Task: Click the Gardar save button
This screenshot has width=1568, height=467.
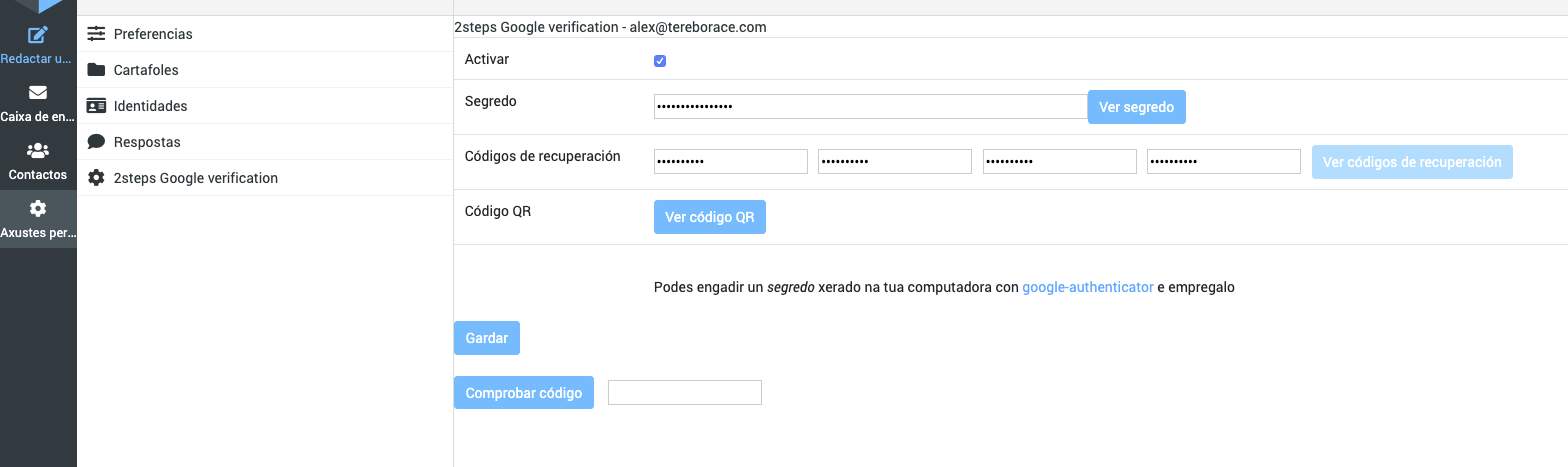Action: (x=486, y=338)
